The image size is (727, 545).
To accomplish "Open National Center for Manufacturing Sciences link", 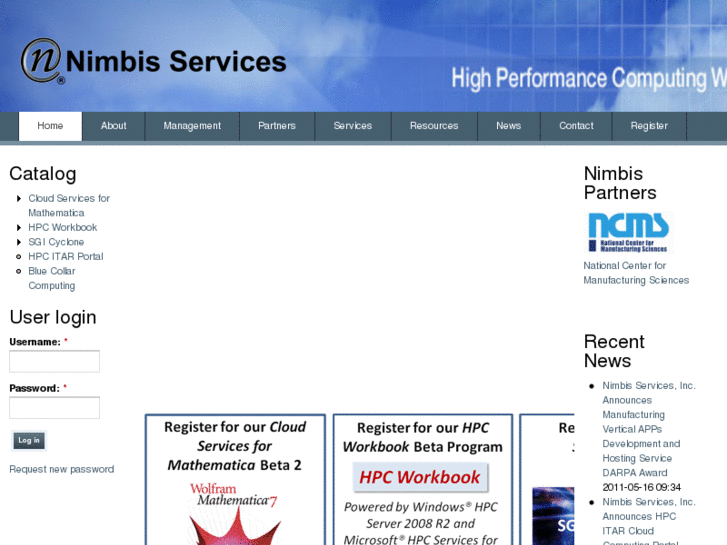I will click(x=636, y=273).
